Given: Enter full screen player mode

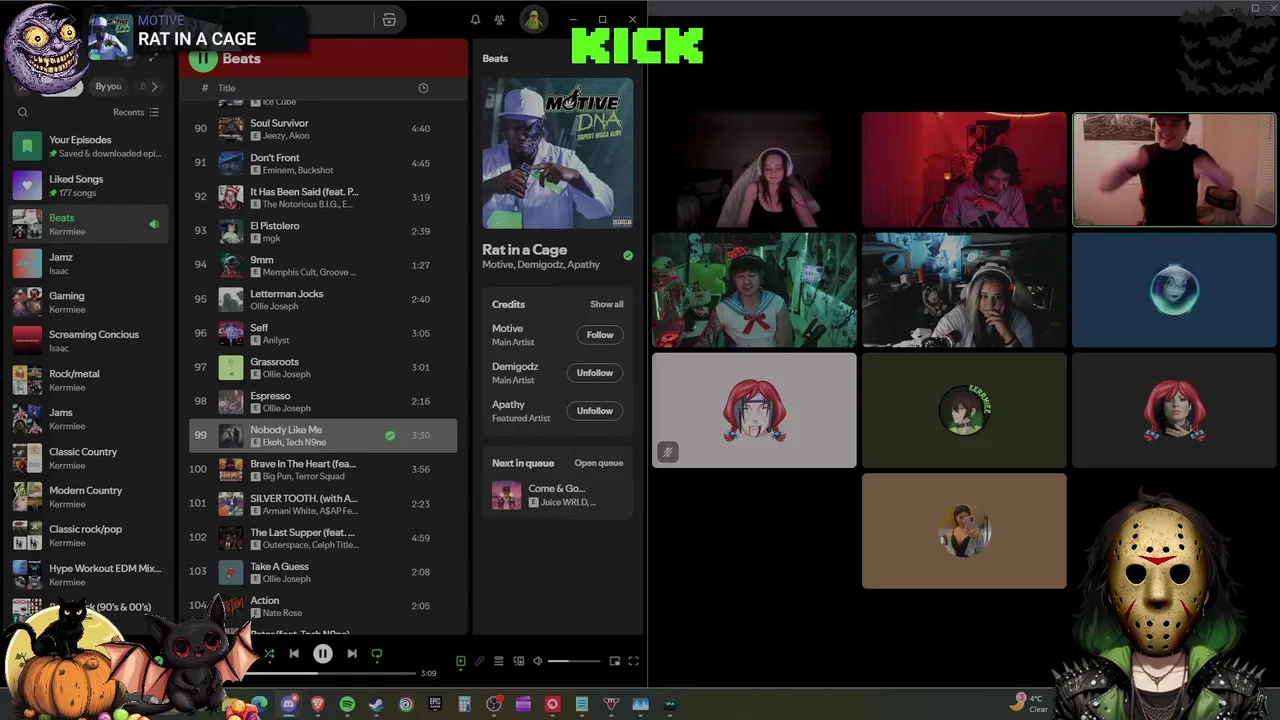Looking at the screenshot, I should click(x=633, y=661).
